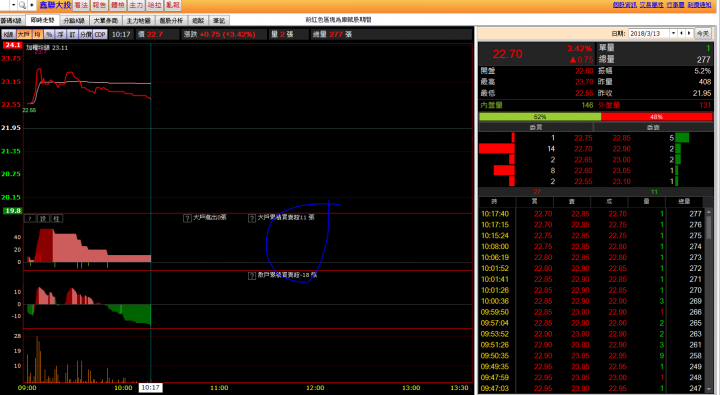Open the 個股資訊 link
The width and height of the screenshot is (720, 395).
(x=624, y=5)
